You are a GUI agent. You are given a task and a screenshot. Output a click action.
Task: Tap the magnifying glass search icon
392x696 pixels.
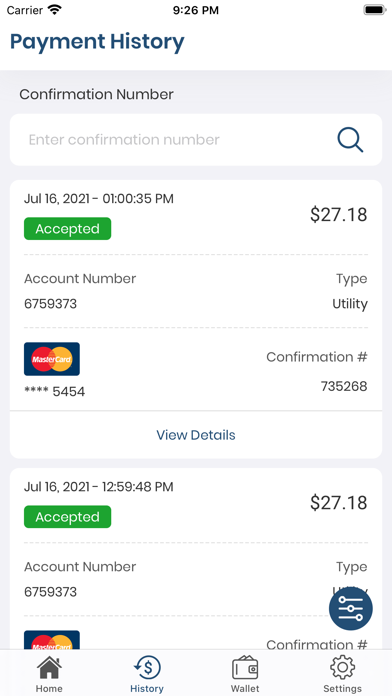pos(350,140)
